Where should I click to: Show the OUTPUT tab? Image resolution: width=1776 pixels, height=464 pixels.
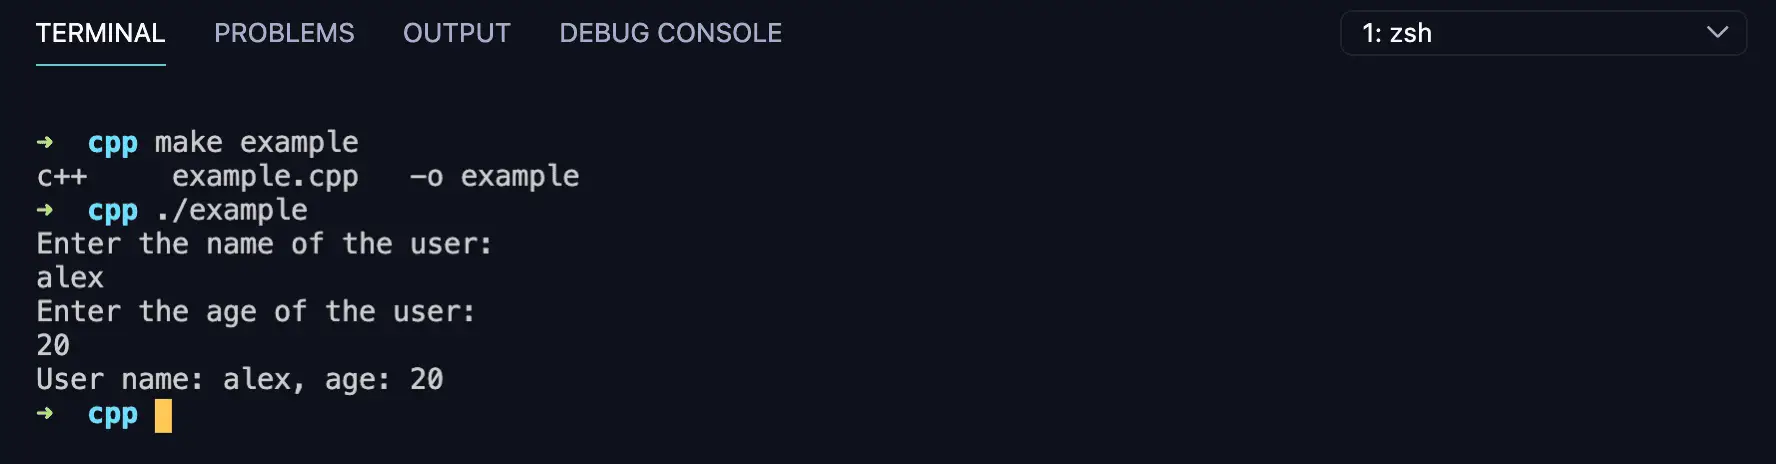pyautogui.click(x=456, y=33)
